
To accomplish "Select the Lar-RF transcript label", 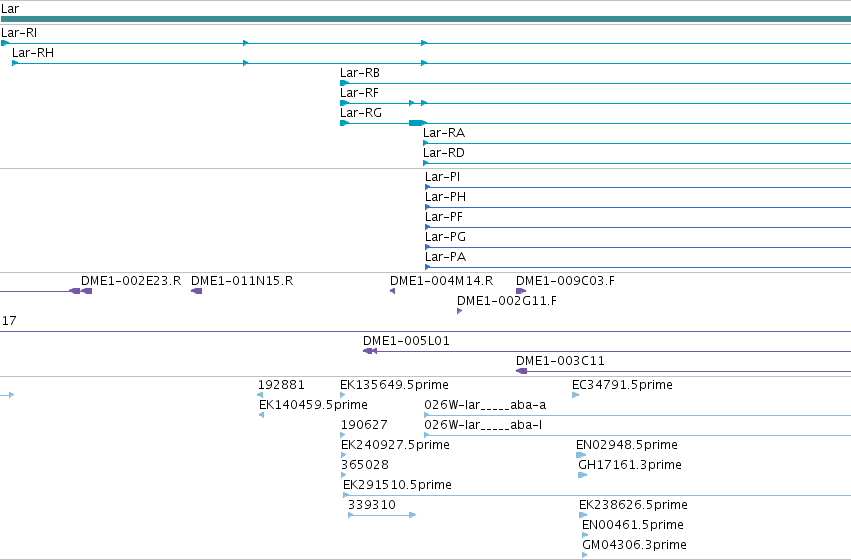I will (x=359, y=93).
